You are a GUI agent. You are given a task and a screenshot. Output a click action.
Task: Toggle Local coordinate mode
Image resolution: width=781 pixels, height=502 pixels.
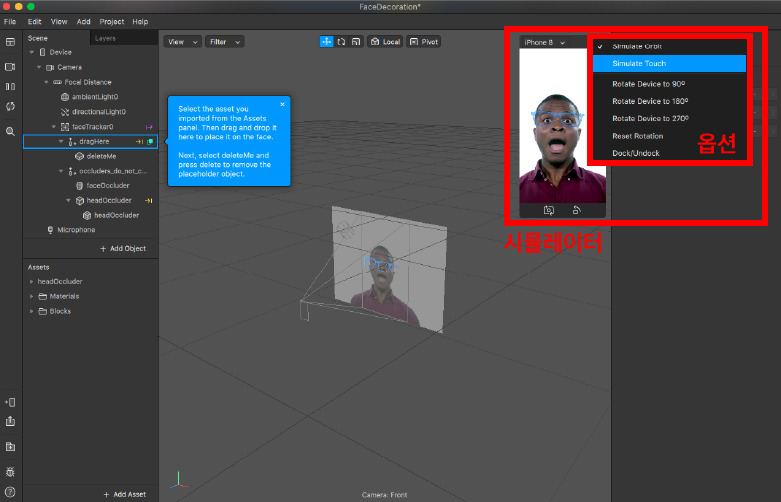coord(385,42)
